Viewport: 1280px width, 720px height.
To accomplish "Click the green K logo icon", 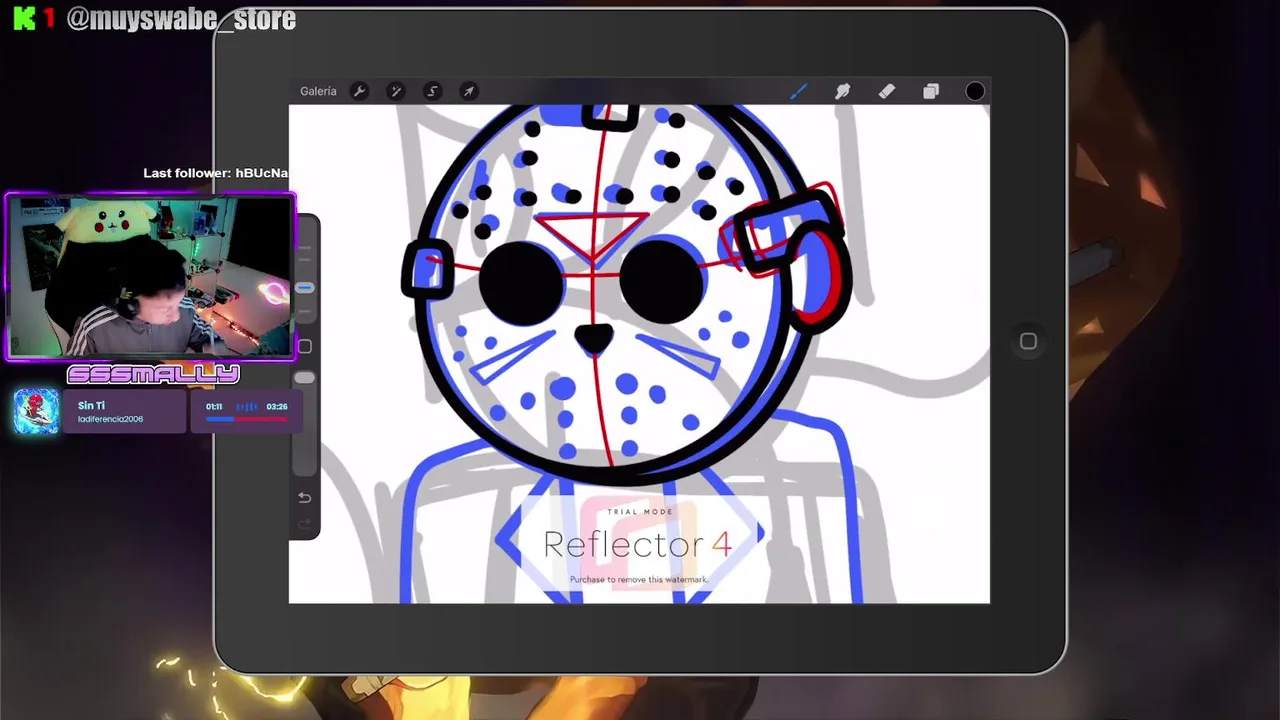I will 24,19.
